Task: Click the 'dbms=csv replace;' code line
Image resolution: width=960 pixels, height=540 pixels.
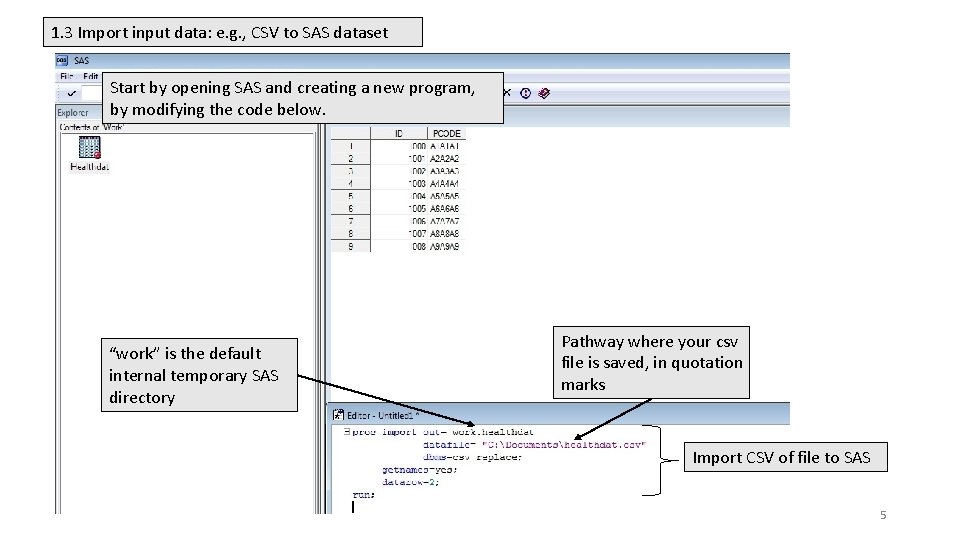Action: 472,457
